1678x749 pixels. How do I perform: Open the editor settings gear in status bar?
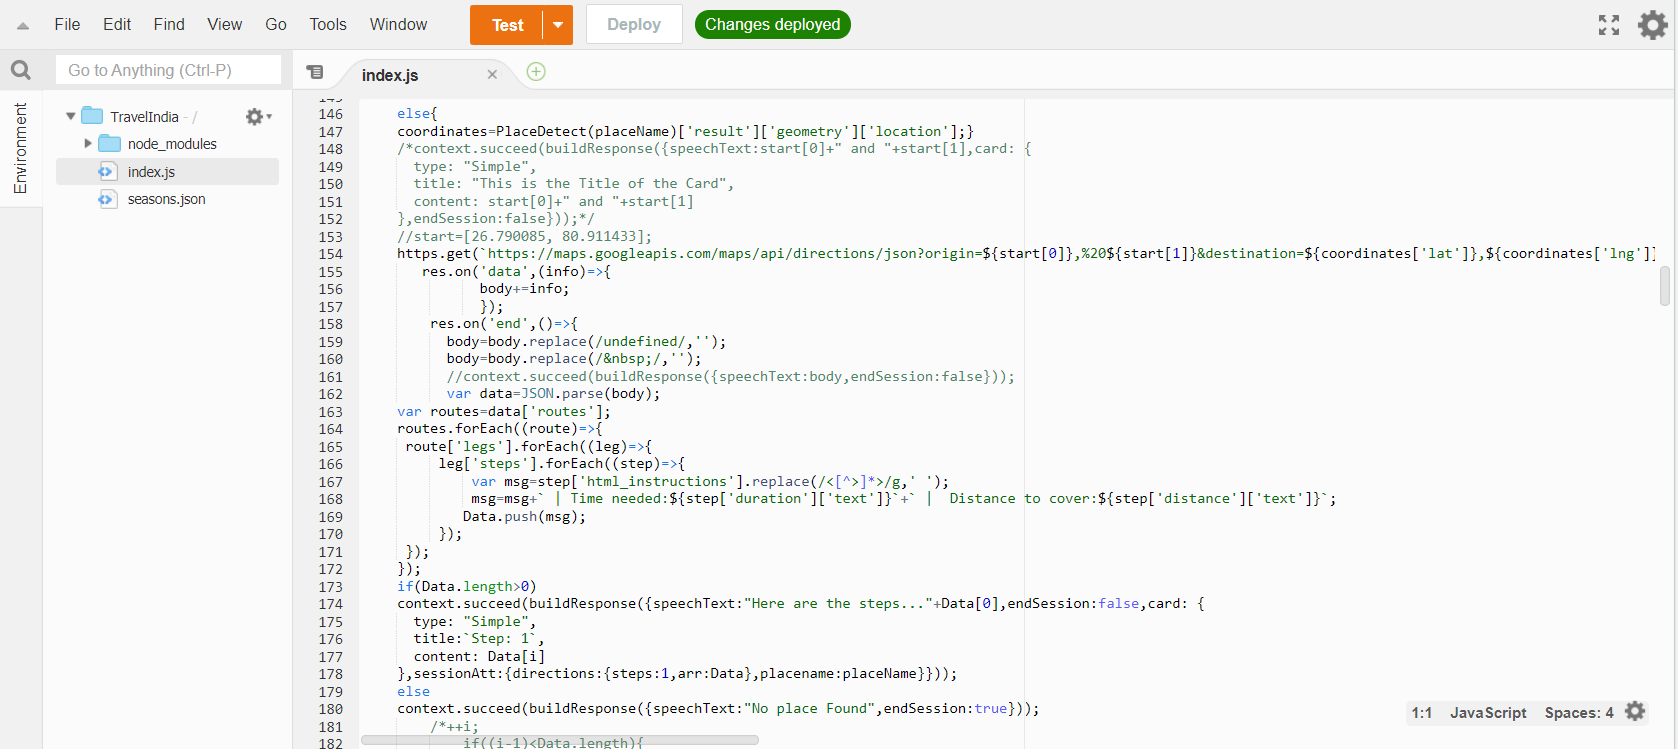click(1635, 711)
